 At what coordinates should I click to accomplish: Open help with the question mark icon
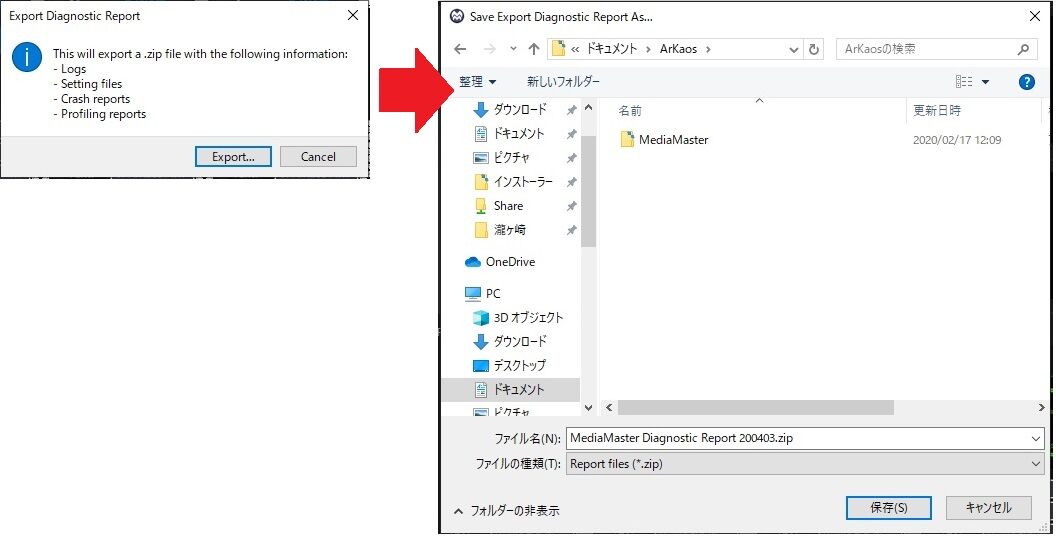tap(1026, 82)
